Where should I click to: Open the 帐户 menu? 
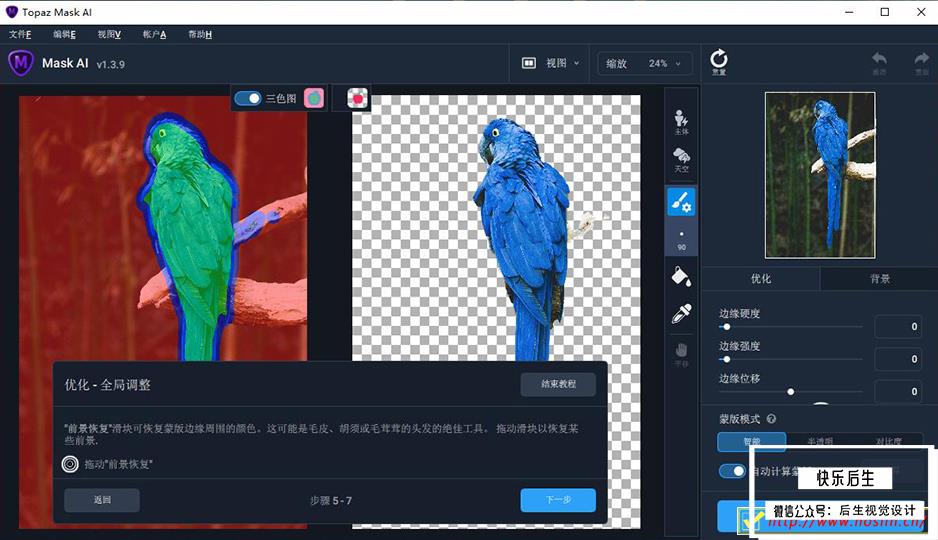tap(154, 35)
